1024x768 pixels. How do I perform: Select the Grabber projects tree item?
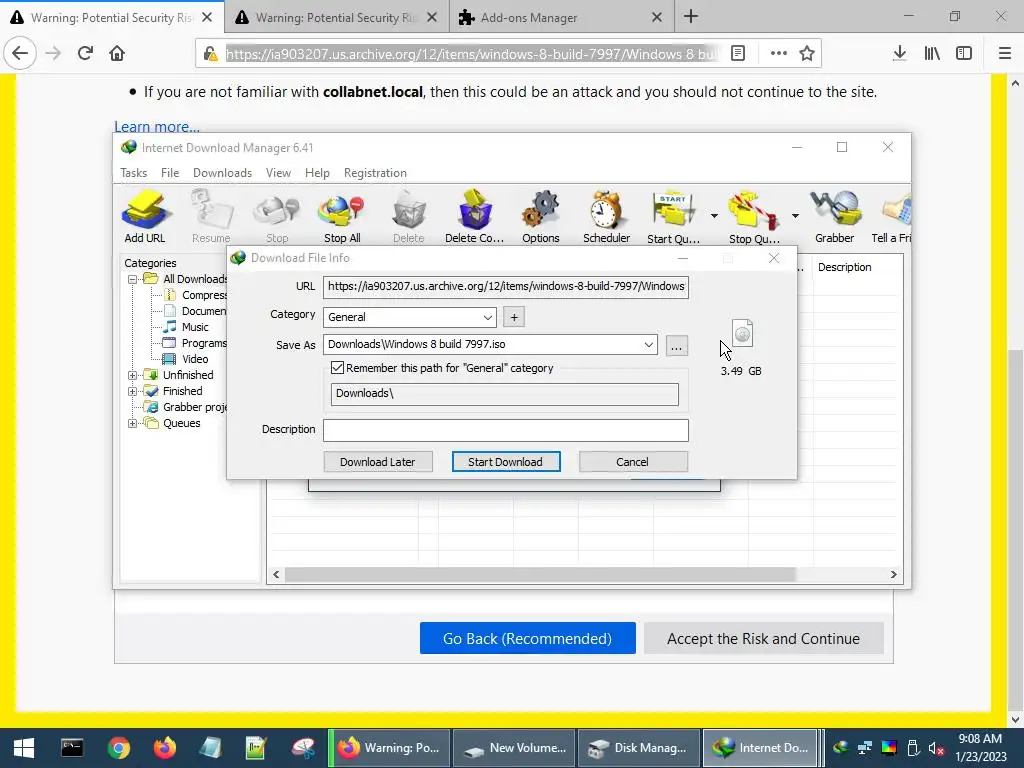pos(187,407)
